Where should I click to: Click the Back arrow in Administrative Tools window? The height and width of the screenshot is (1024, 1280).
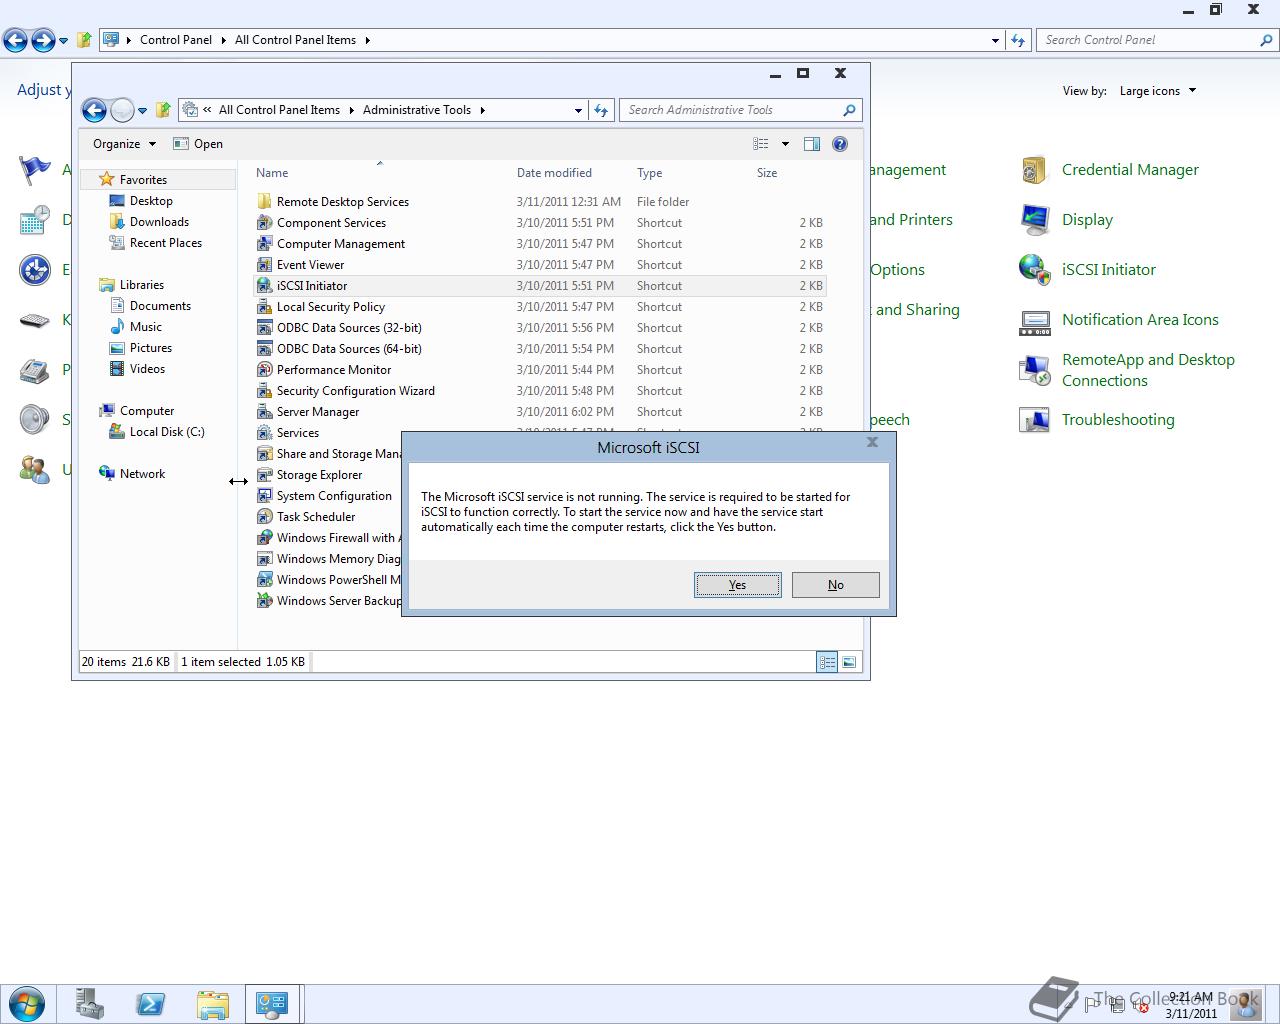click(x=94, y=111)
